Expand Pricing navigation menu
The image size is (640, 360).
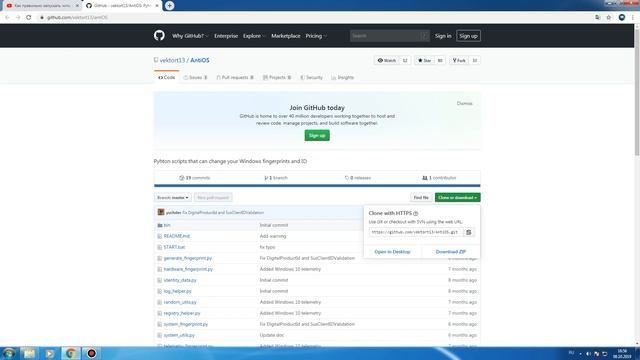point(316,36)
